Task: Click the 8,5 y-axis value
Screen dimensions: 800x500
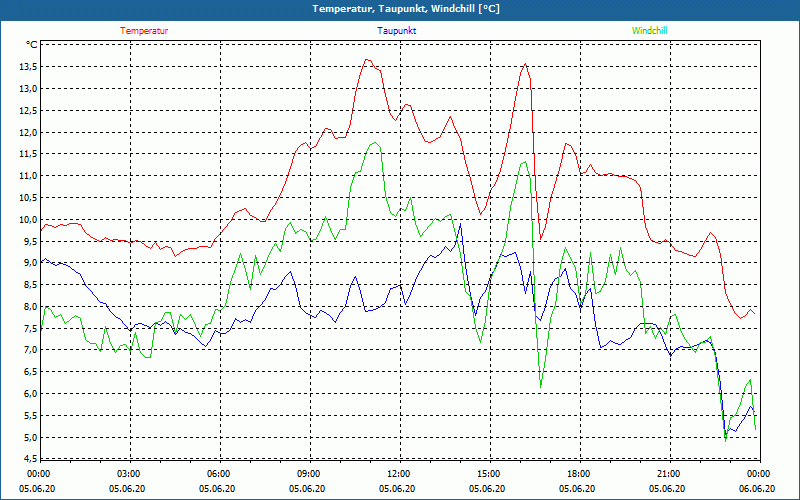Action: point(30,285)
